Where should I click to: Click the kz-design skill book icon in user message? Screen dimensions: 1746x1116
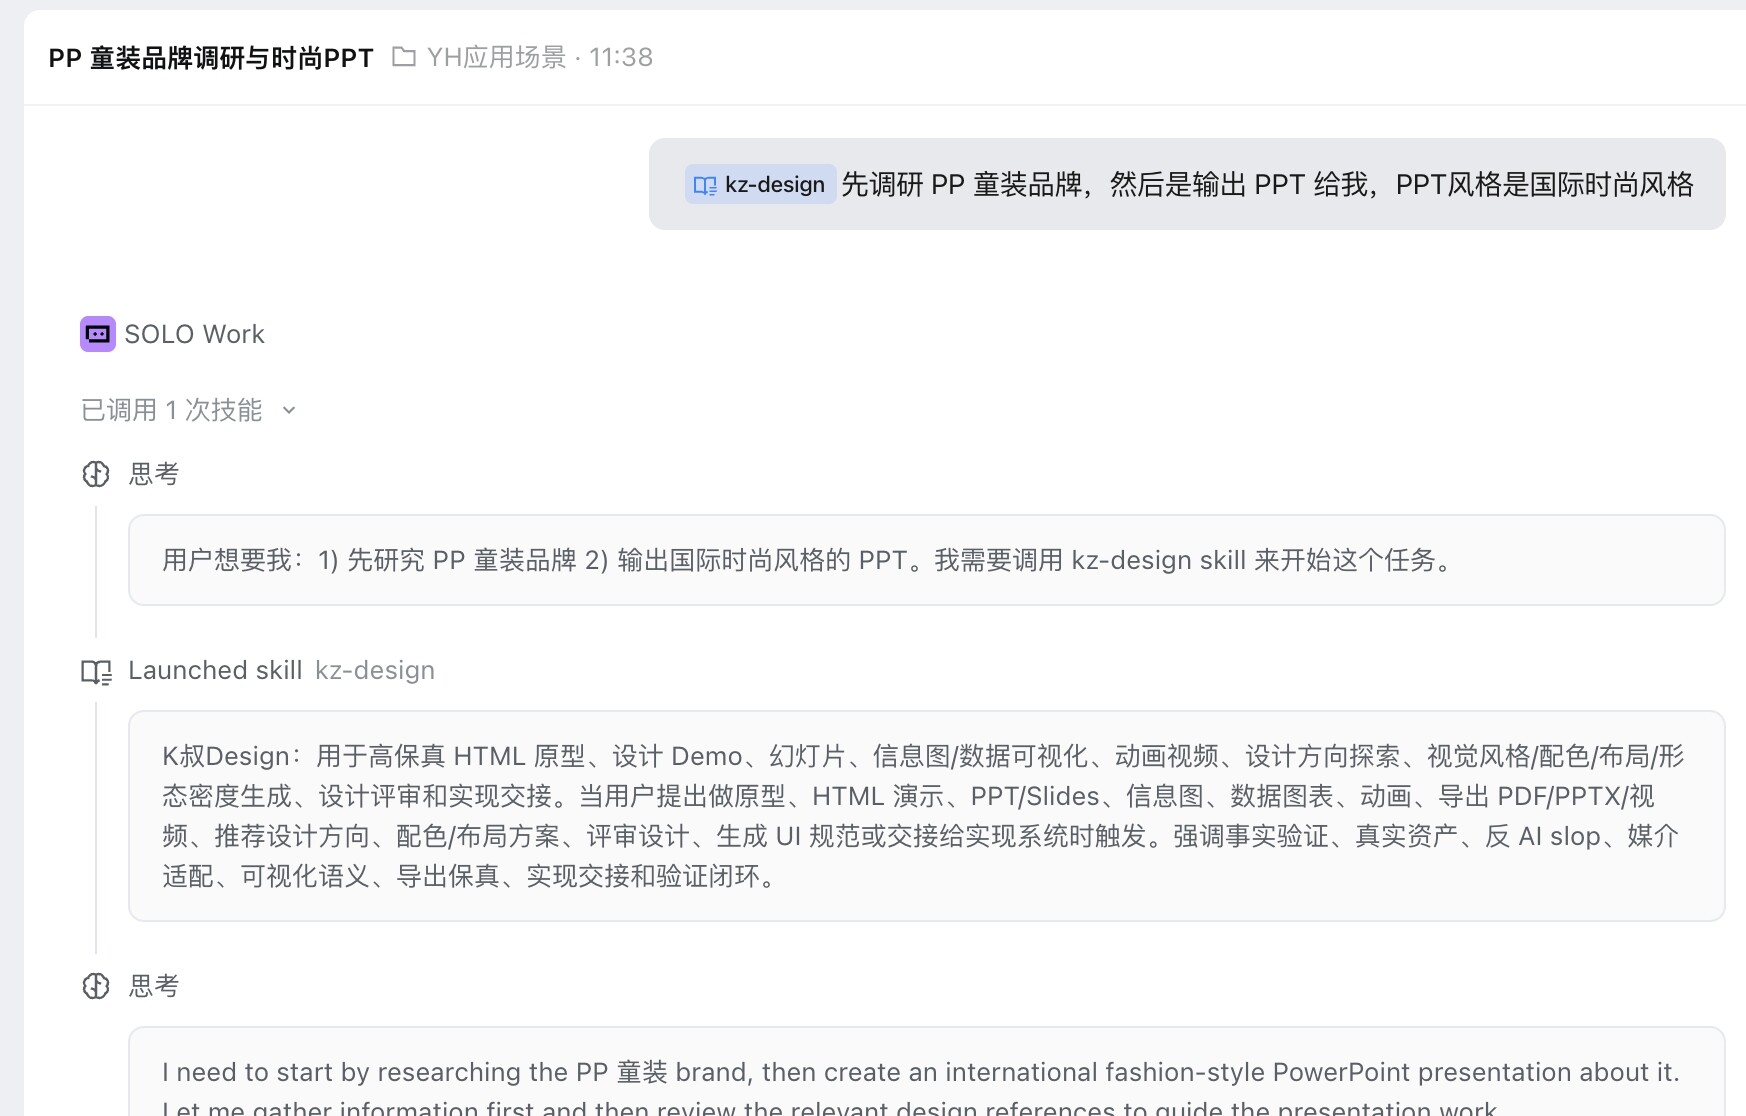705,185
